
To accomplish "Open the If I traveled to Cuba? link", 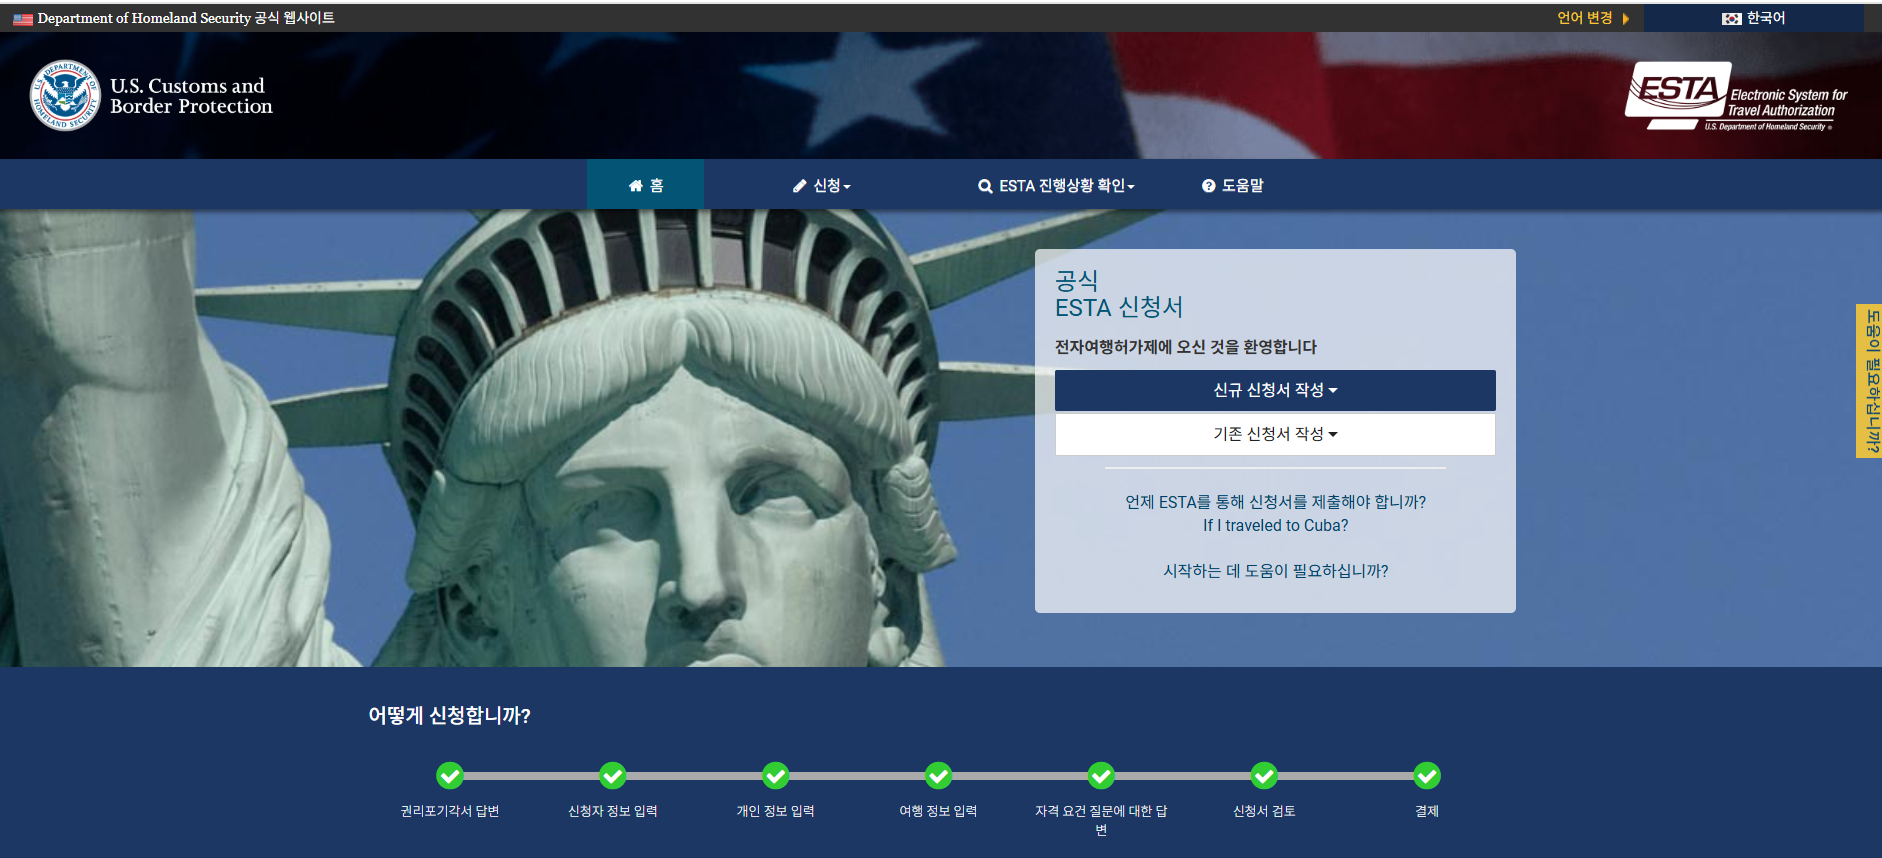I will [1275, 526].
